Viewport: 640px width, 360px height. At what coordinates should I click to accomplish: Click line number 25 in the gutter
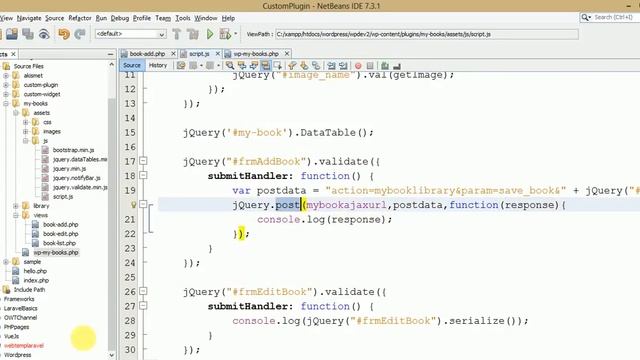pyautogui.click(x=130, y=277)
